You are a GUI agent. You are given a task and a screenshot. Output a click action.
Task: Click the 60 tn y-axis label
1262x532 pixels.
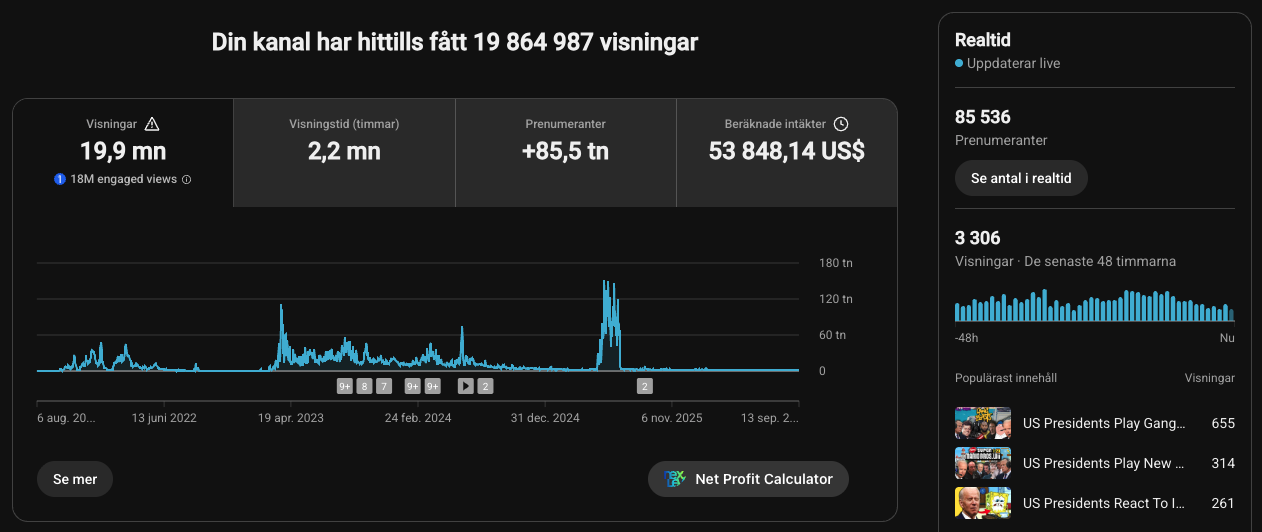click(833, 335)
